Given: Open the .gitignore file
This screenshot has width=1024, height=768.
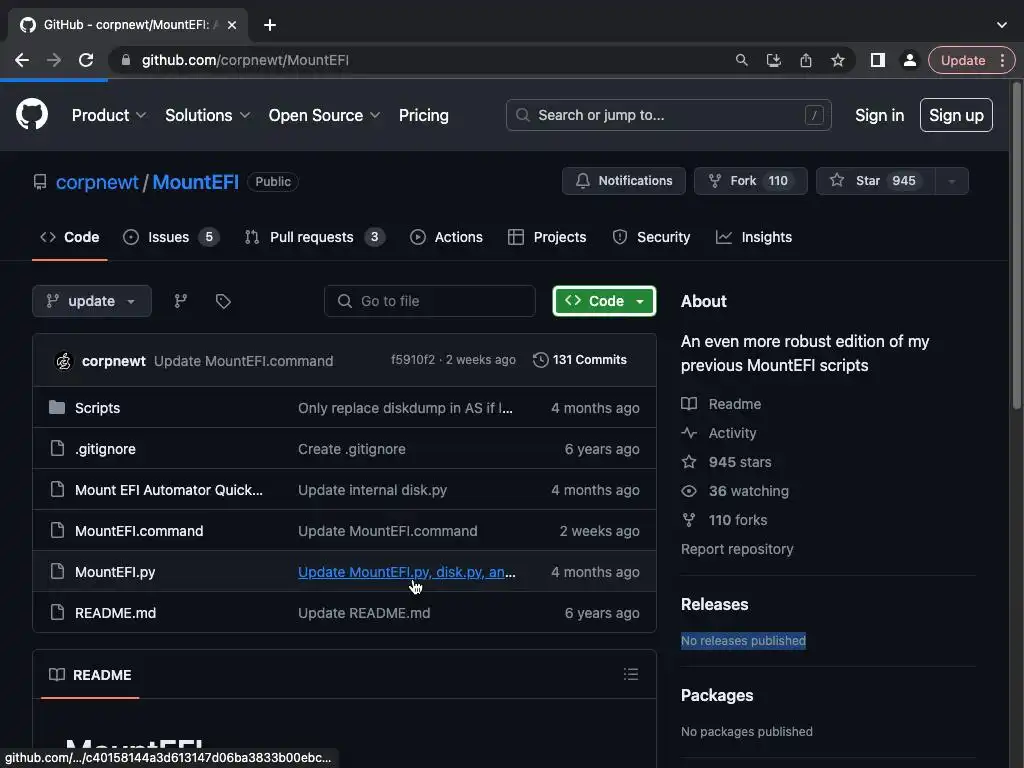Looking at the screenshot, I should coord(105,449).
